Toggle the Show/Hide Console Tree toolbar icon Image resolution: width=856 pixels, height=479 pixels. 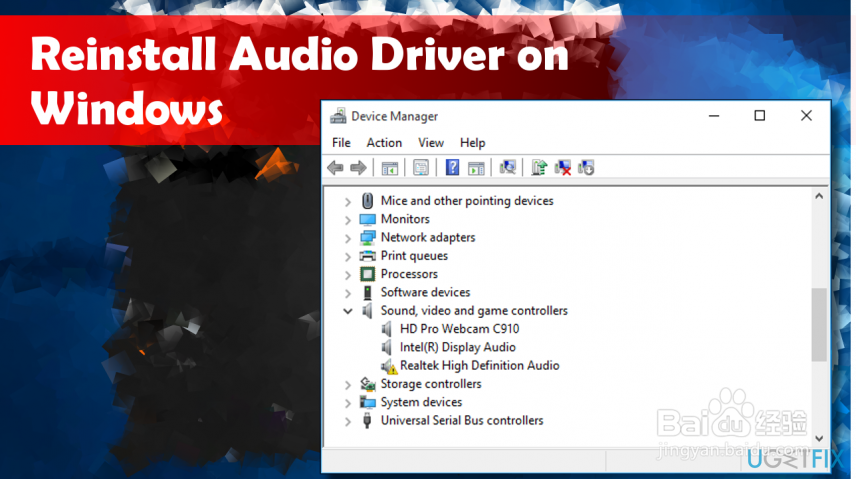[x=389, y=168]
